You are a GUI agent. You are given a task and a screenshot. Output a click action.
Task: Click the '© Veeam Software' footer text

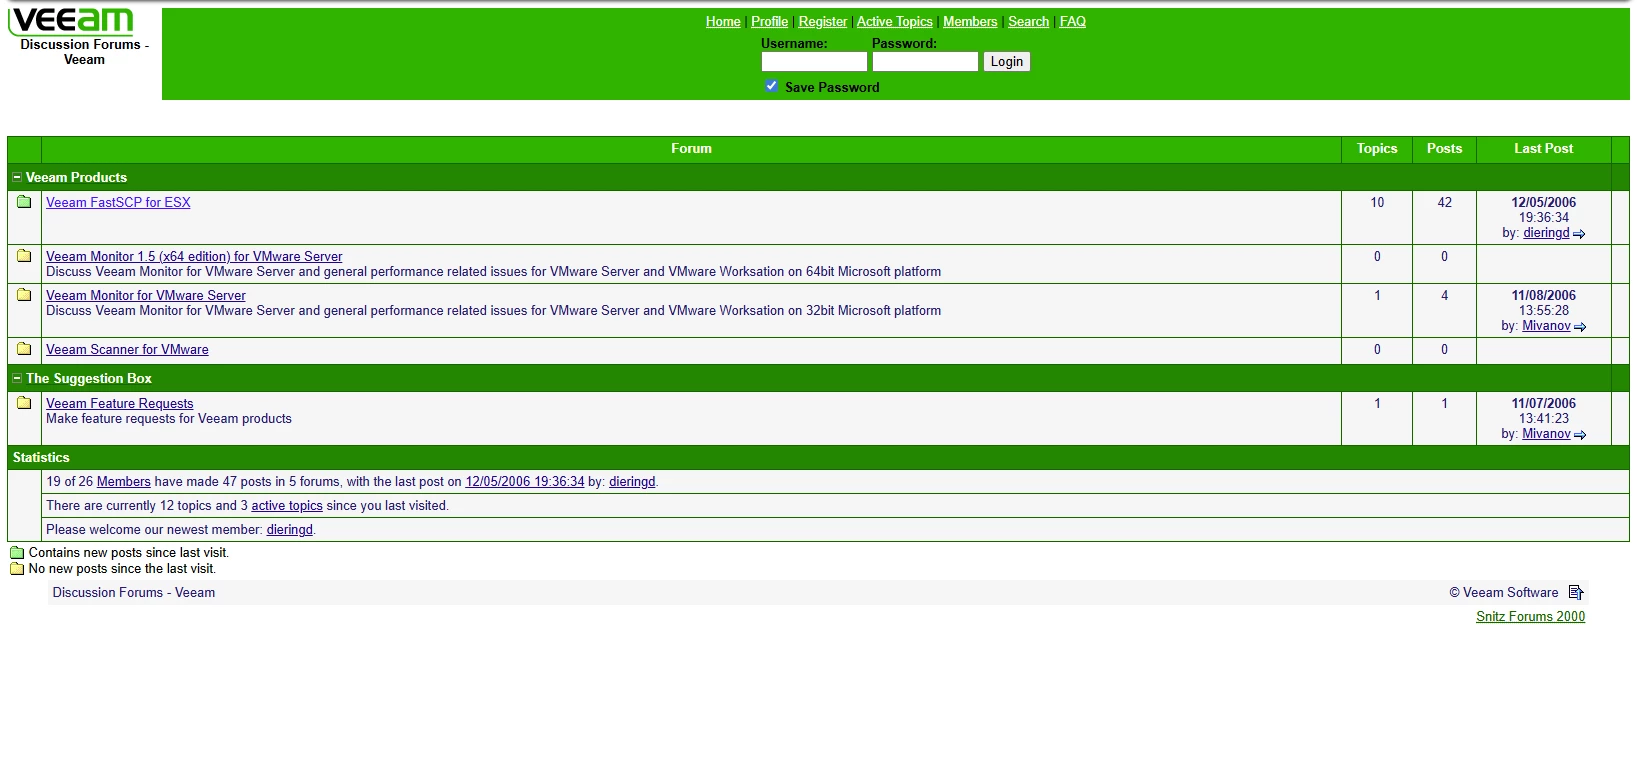1503,592
